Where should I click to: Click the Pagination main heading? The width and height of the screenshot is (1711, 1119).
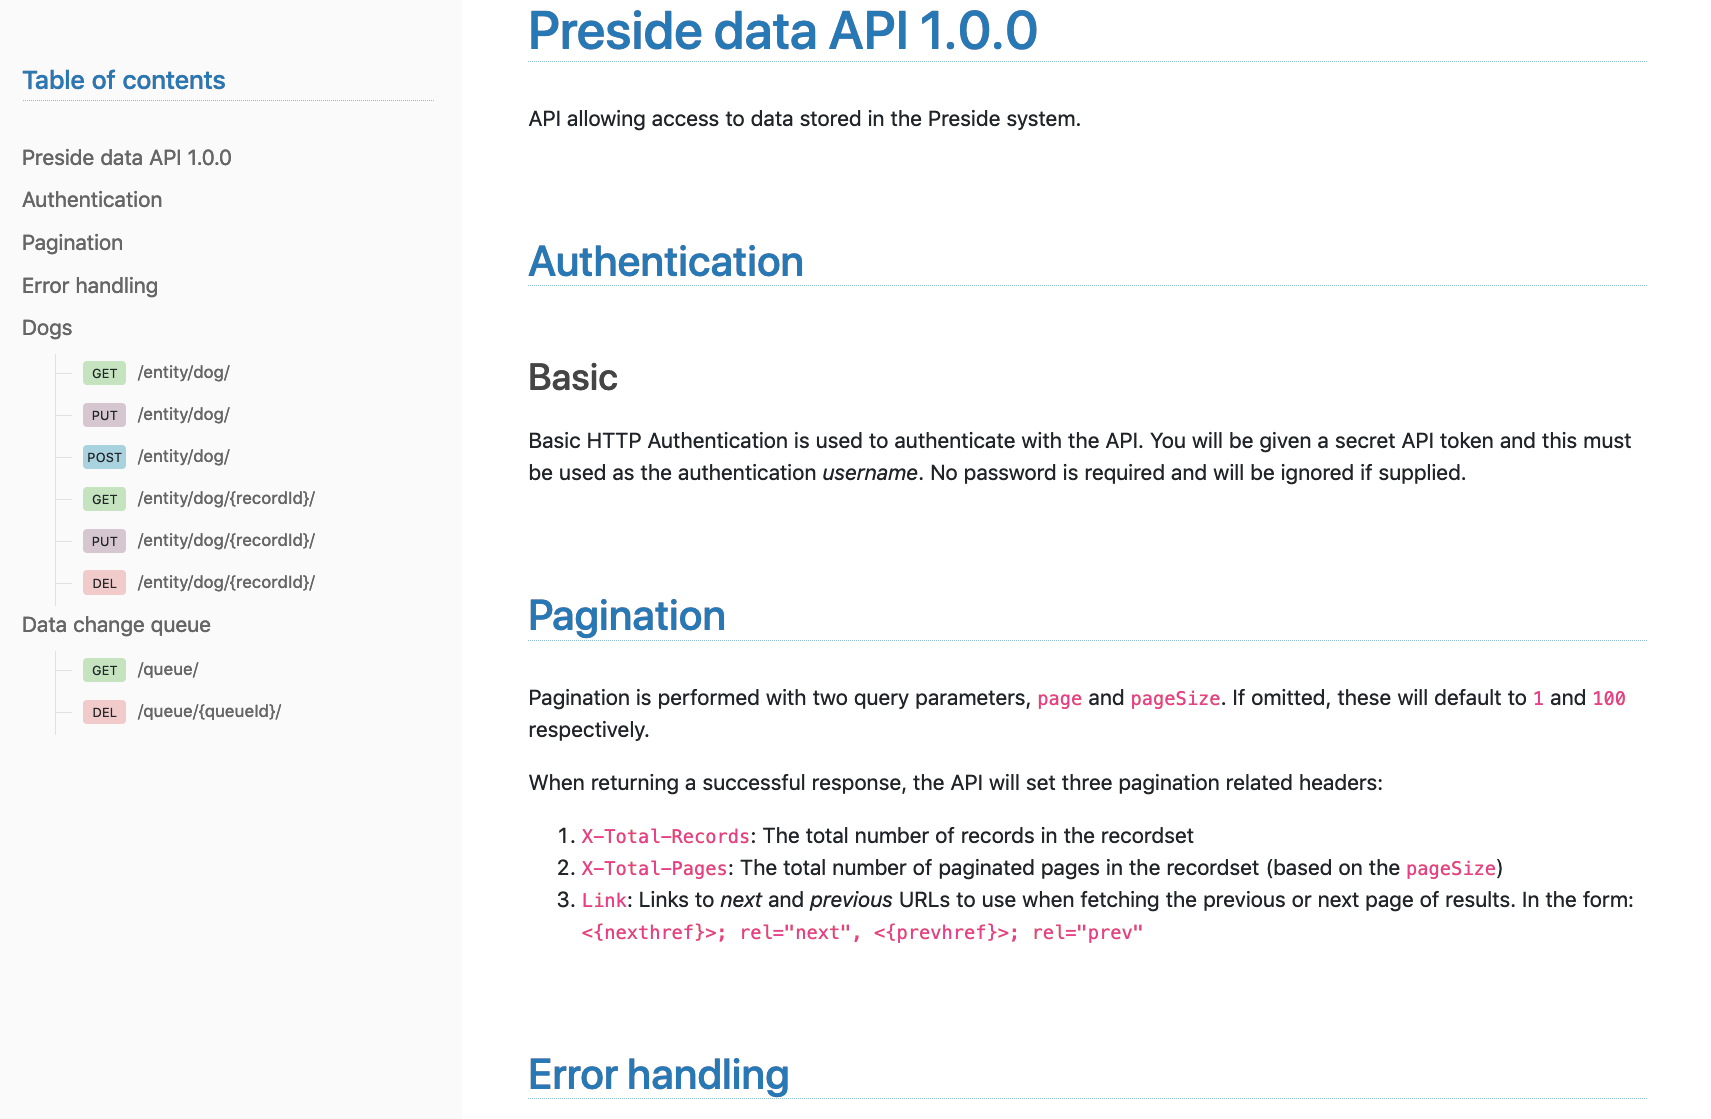click(626, 616)
